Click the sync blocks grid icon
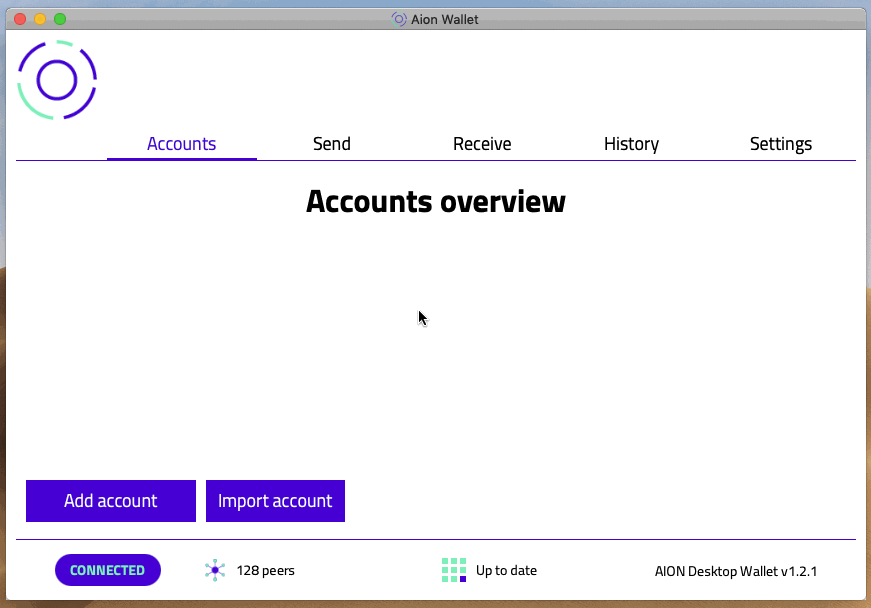 454,570
